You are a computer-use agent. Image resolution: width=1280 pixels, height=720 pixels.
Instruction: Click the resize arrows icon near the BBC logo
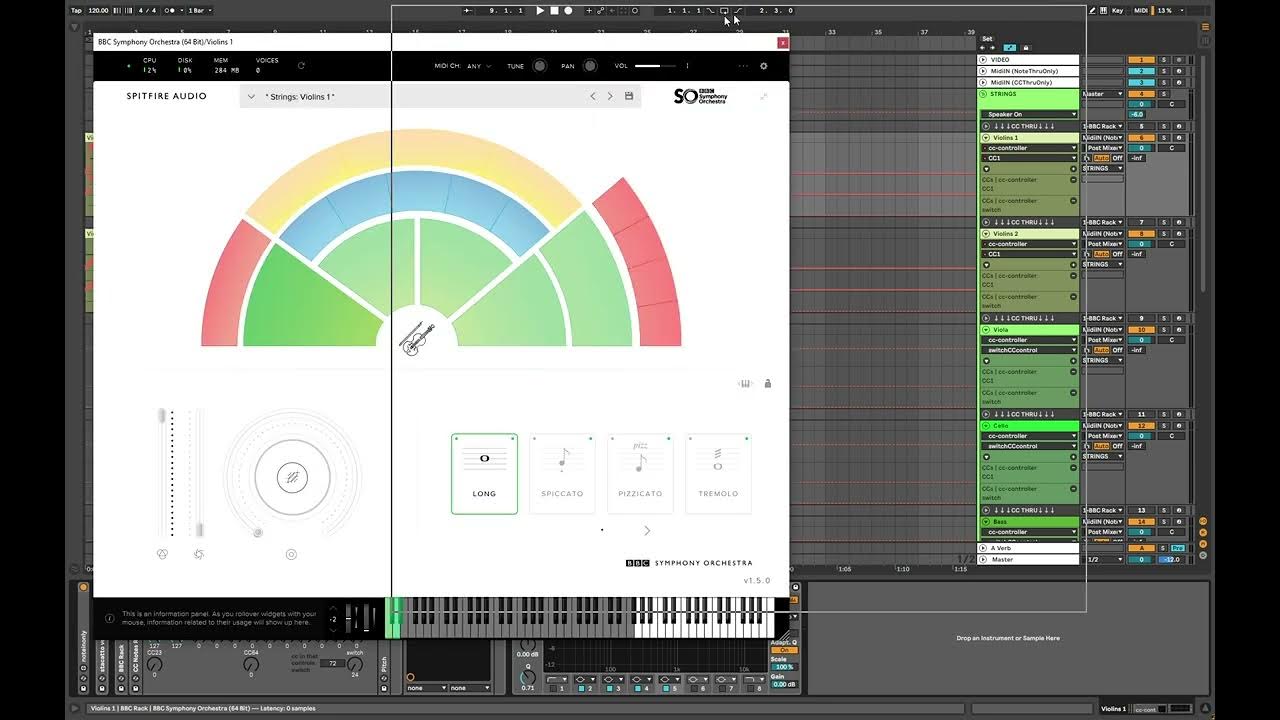coord(764,96)
